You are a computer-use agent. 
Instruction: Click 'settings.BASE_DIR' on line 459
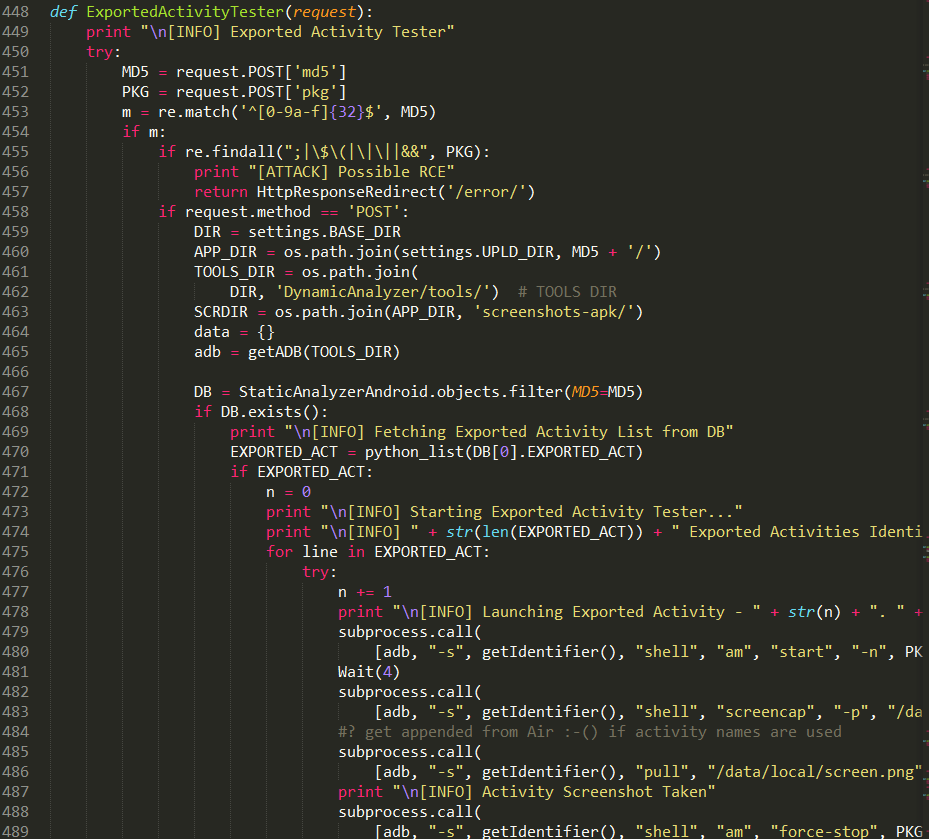[x=324, y=232]
